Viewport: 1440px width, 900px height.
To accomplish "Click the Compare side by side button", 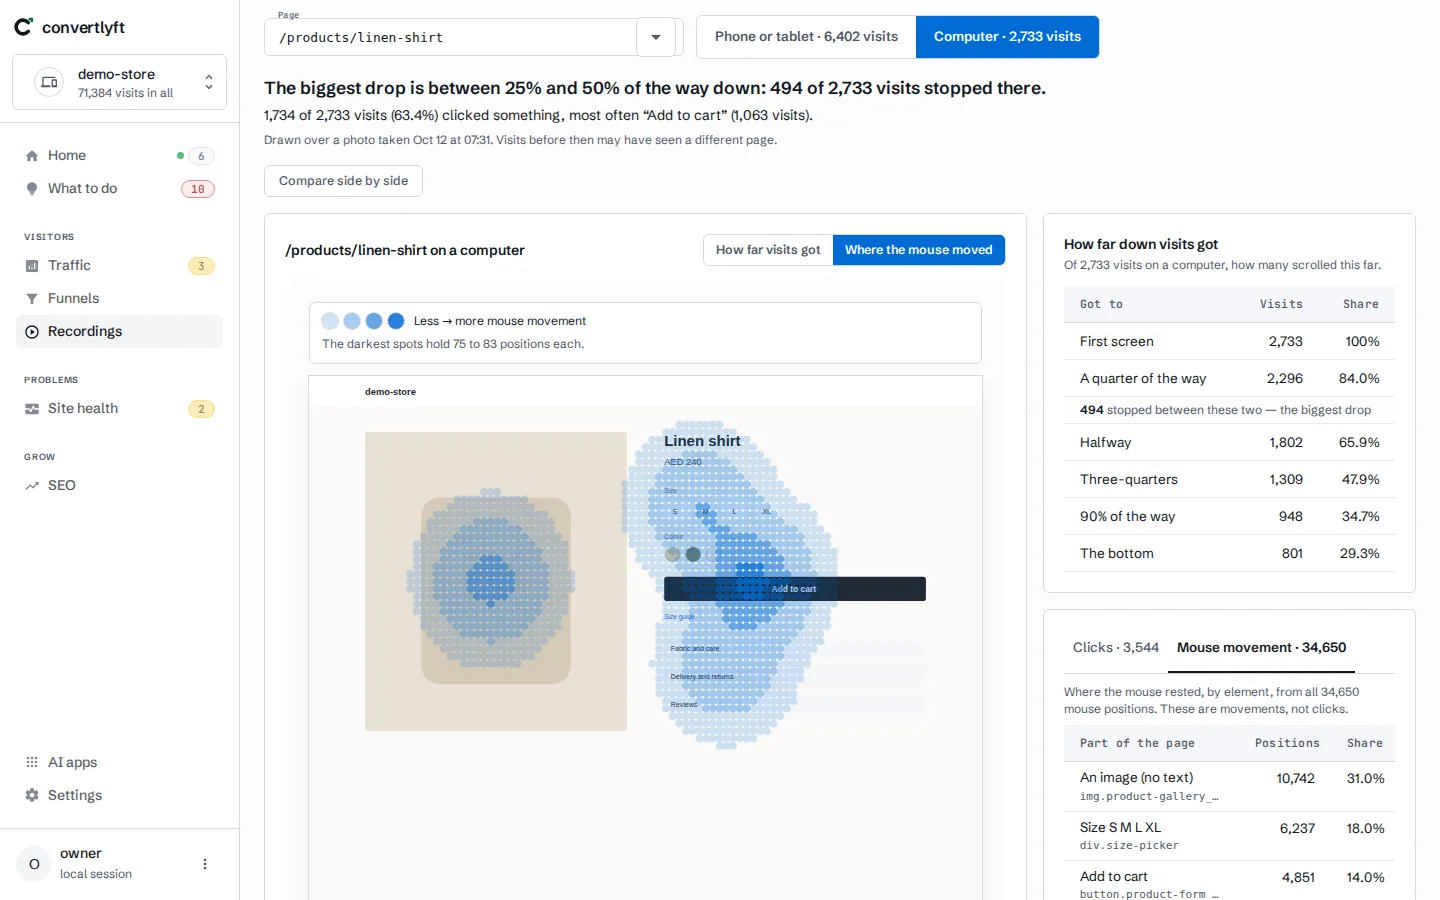I will (343, 181).
